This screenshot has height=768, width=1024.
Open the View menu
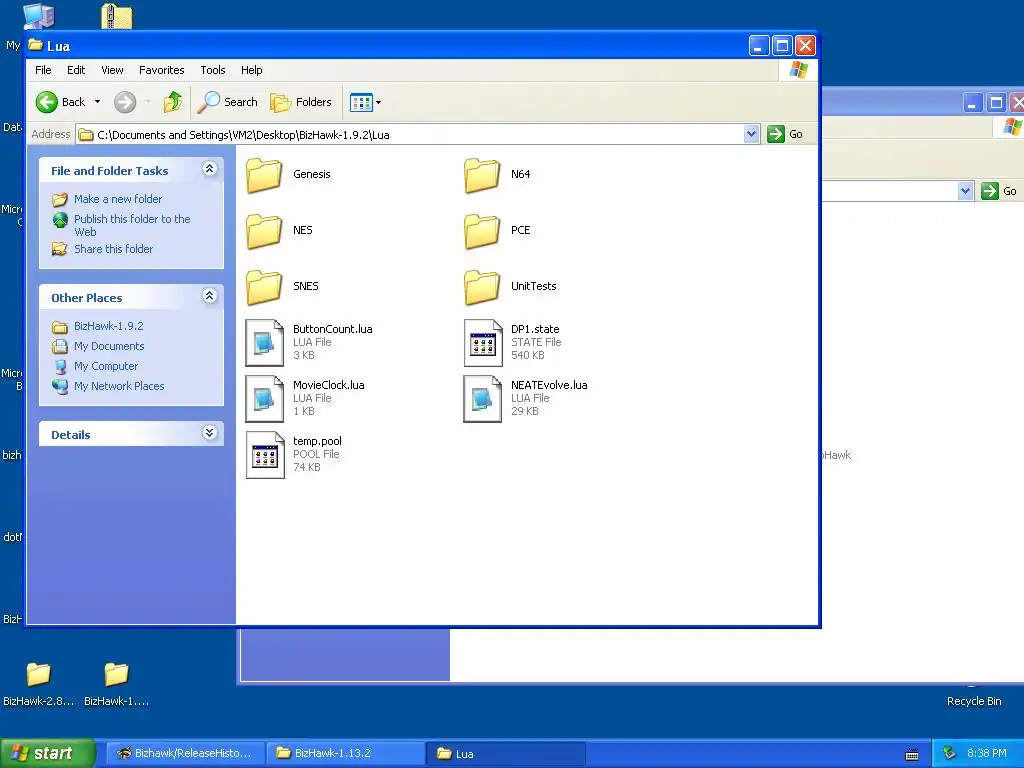(x=112, y=70)
